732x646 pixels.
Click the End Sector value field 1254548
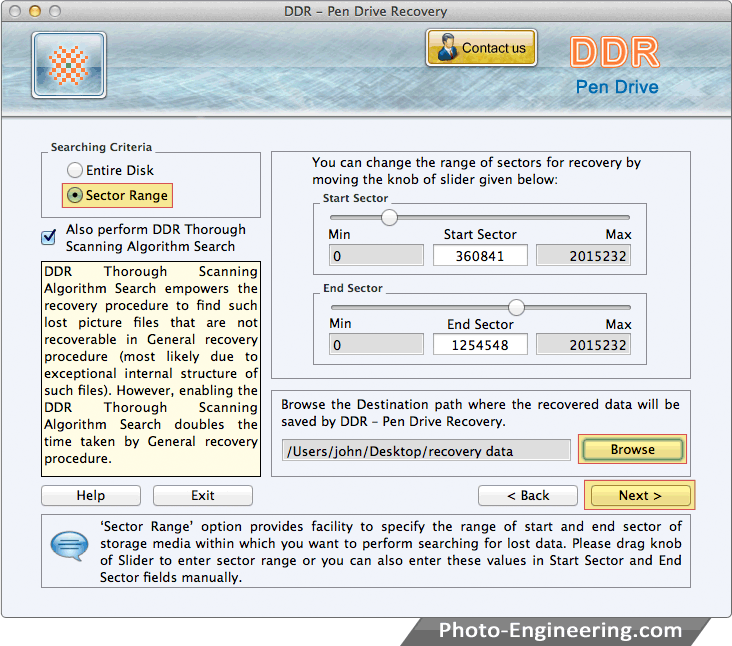(x=480, y=345)
